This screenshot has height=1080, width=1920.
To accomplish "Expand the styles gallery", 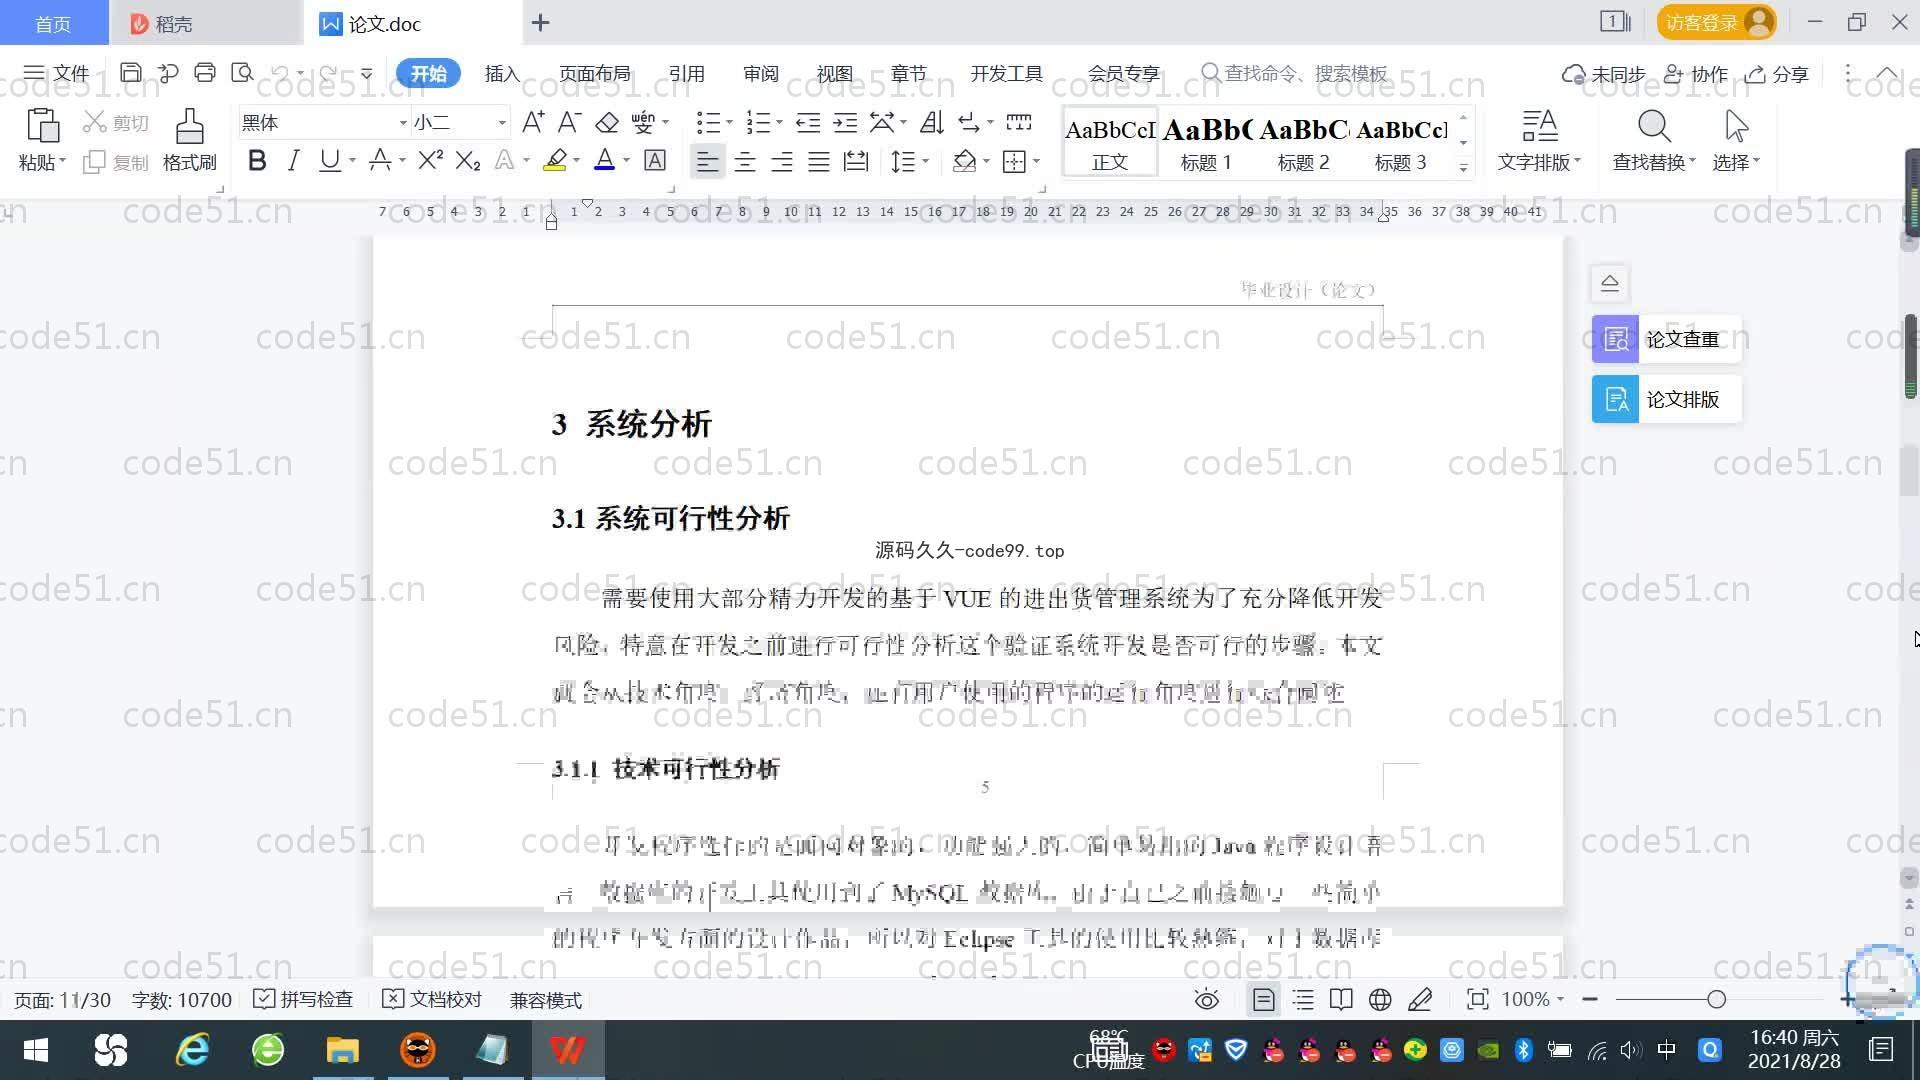I will pos(1463,167).
